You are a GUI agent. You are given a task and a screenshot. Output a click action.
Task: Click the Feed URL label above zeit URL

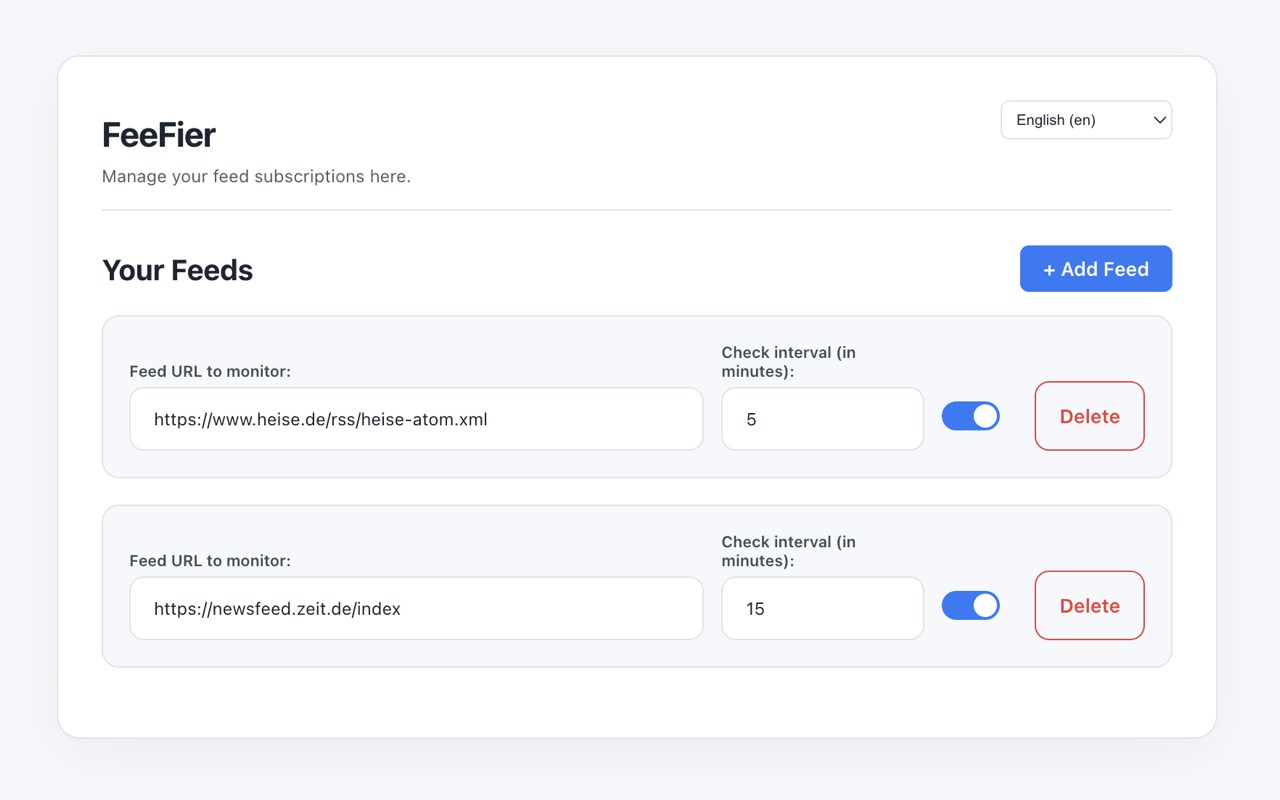tap(210, 560)
